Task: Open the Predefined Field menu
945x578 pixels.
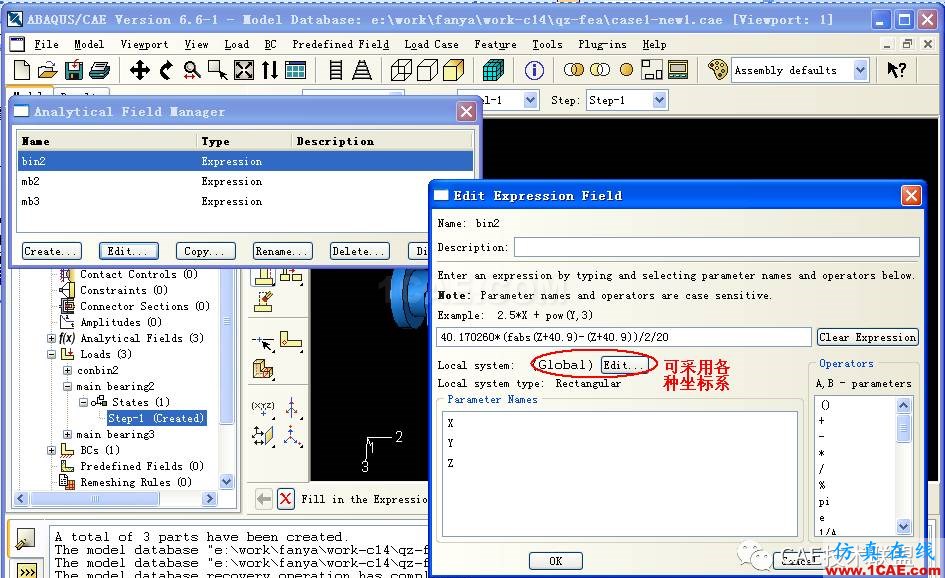Action: (x=341, y=45)
